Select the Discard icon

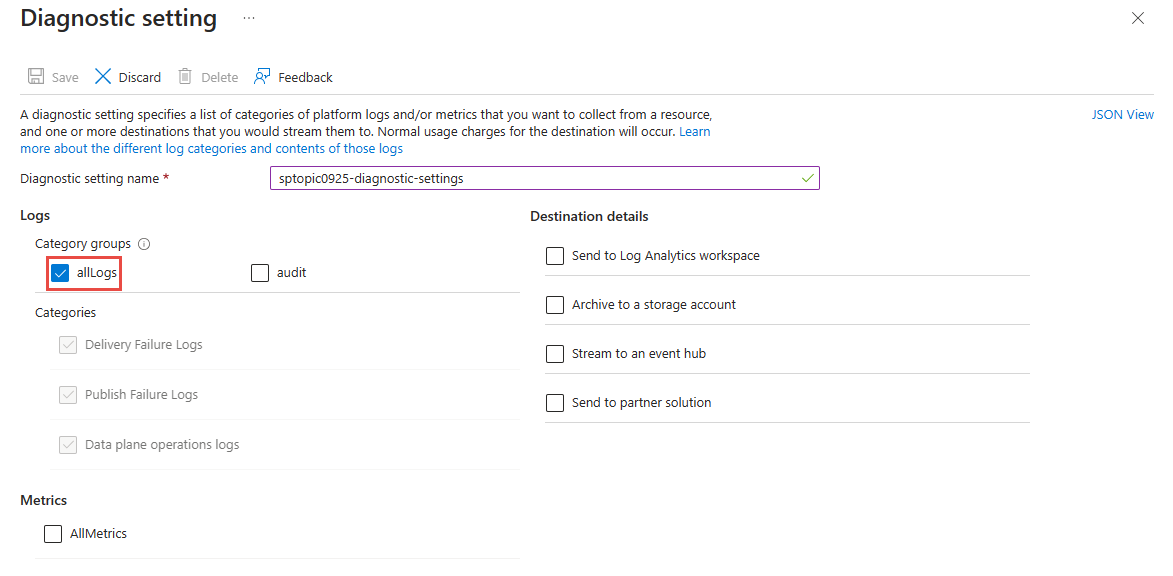[x=103, y=76]
